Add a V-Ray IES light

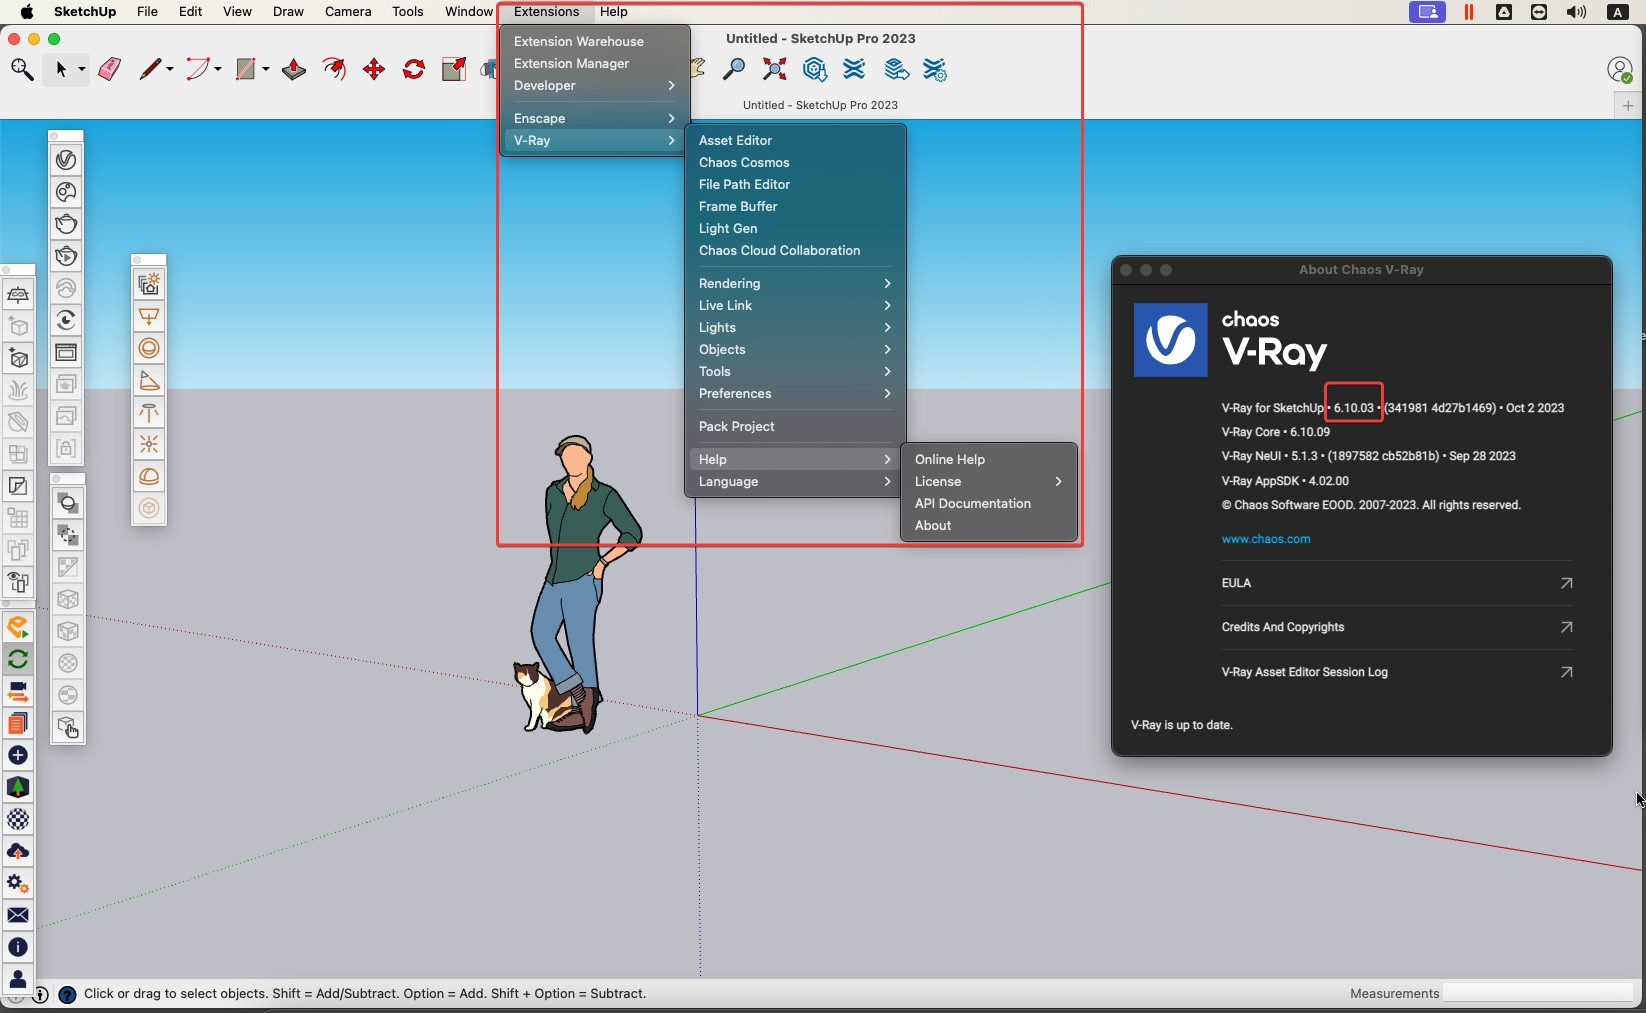tap(149, 413)
